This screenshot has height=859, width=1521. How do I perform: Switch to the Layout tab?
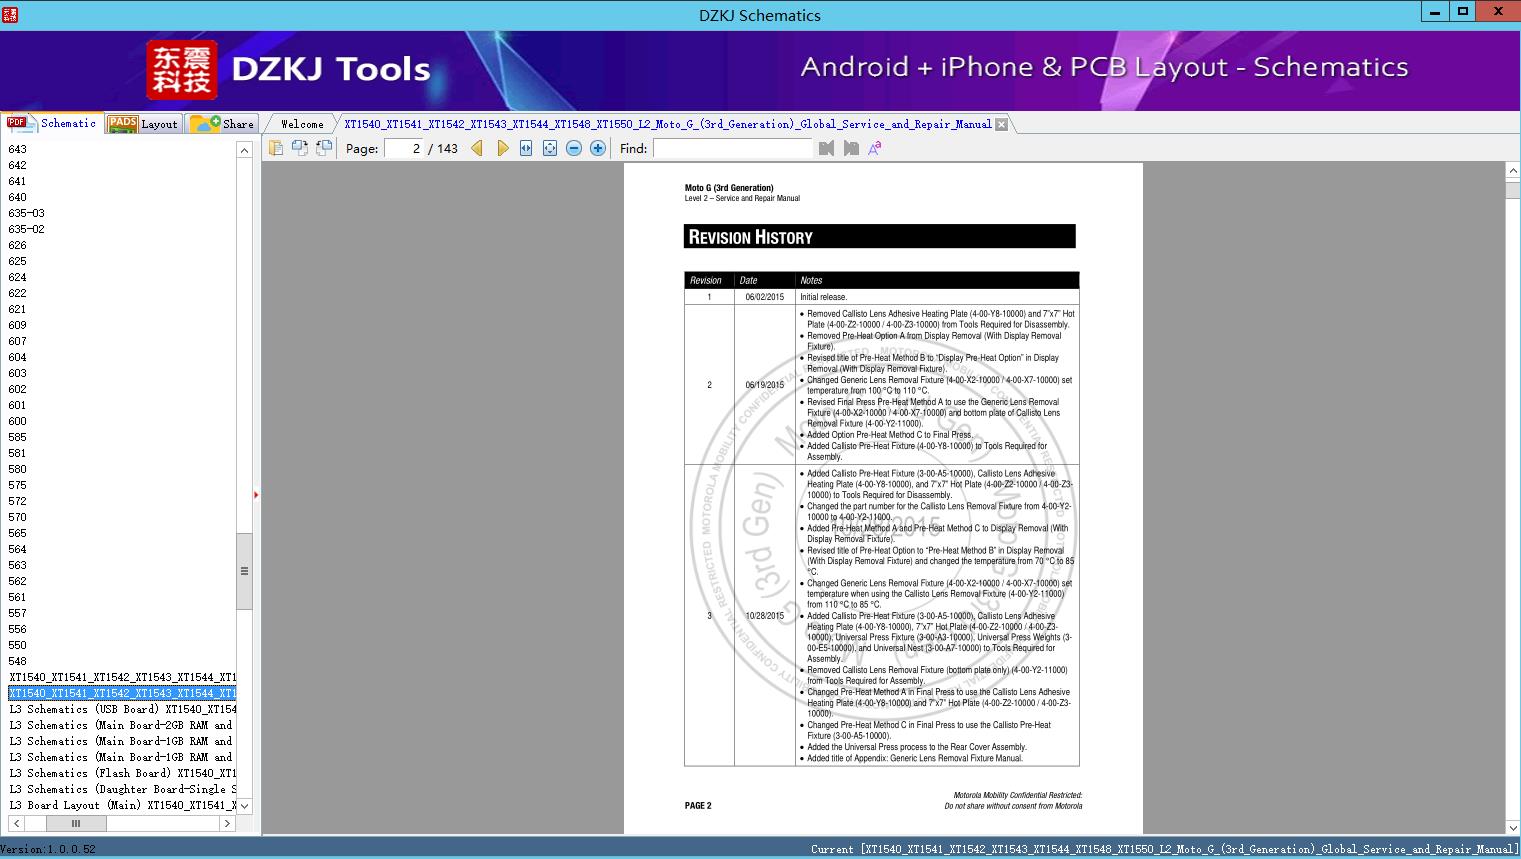pos(144,124)
